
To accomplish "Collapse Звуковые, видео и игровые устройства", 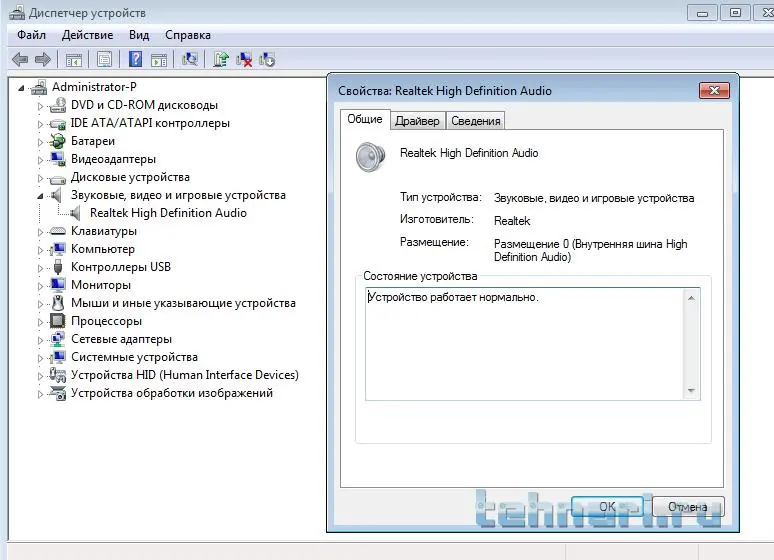I will tap(40, 197).
